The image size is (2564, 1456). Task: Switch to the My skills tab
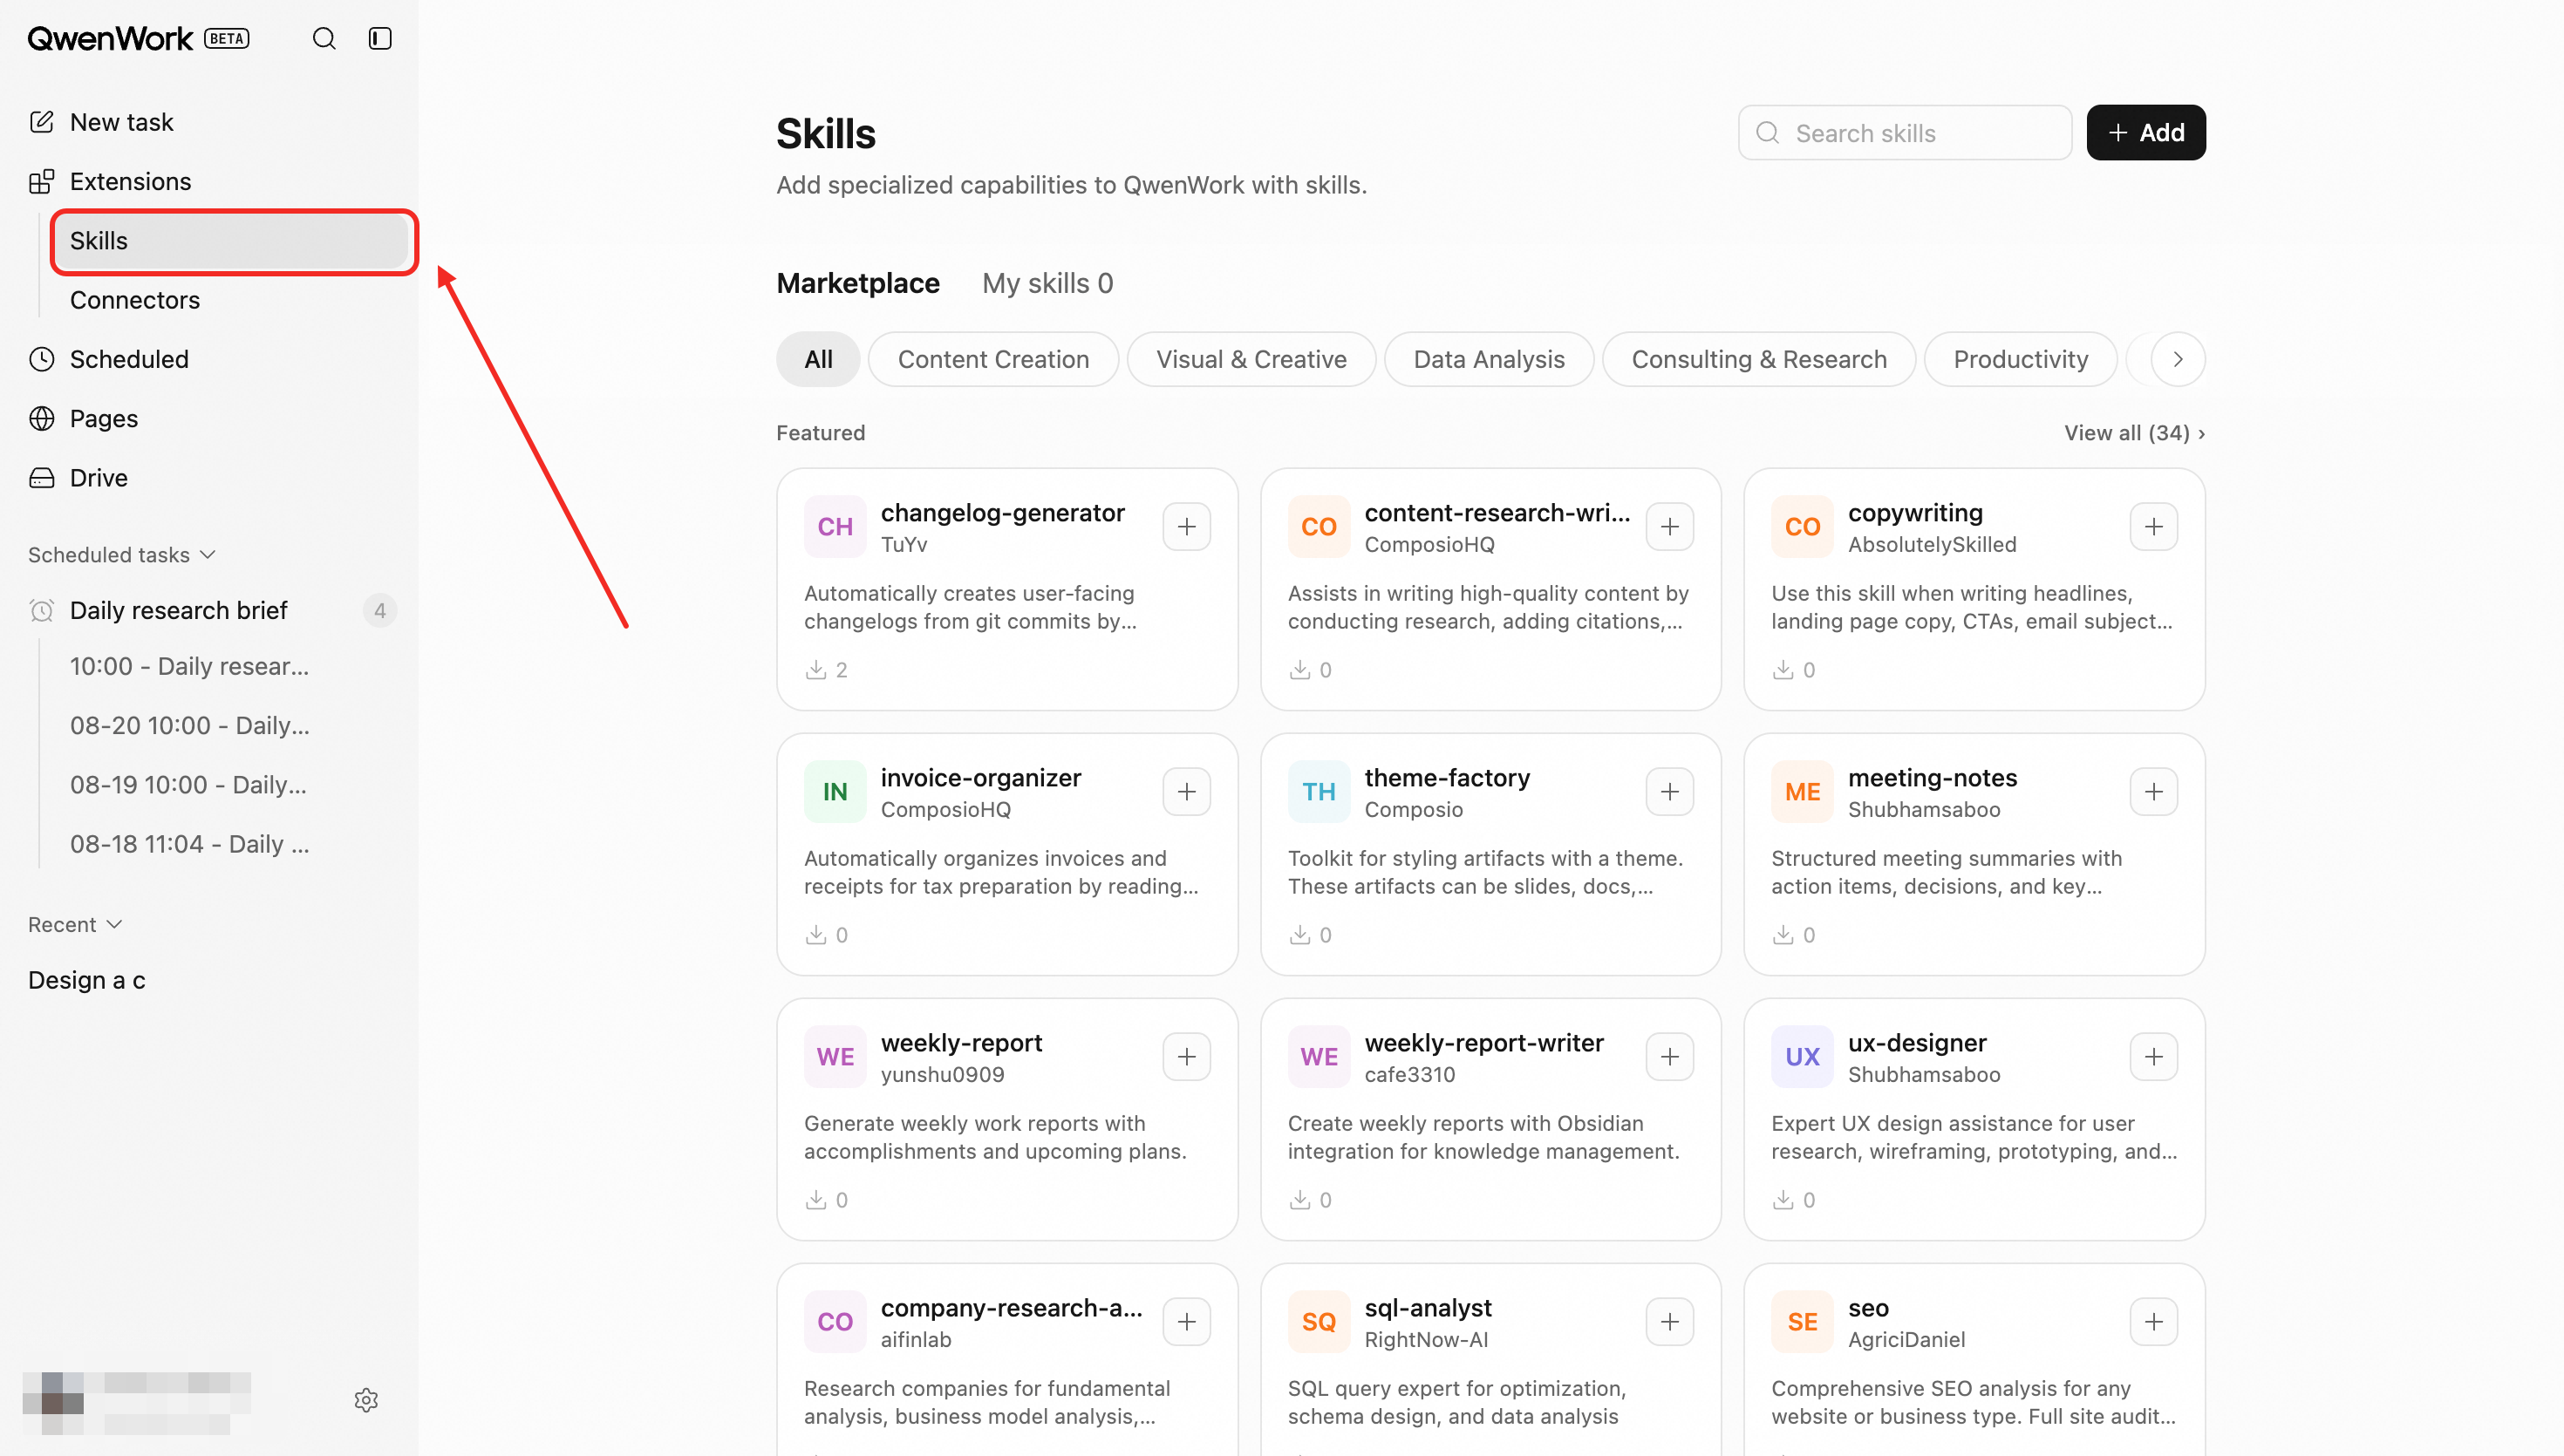(x=1047, y=283)
